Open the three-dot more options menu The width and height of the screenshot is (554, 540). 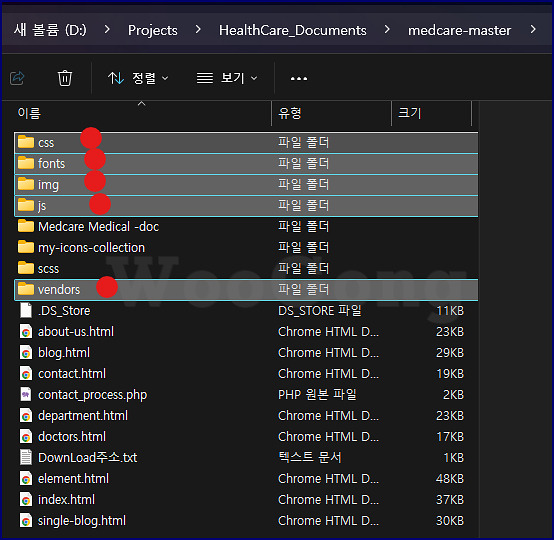(299, 78)
